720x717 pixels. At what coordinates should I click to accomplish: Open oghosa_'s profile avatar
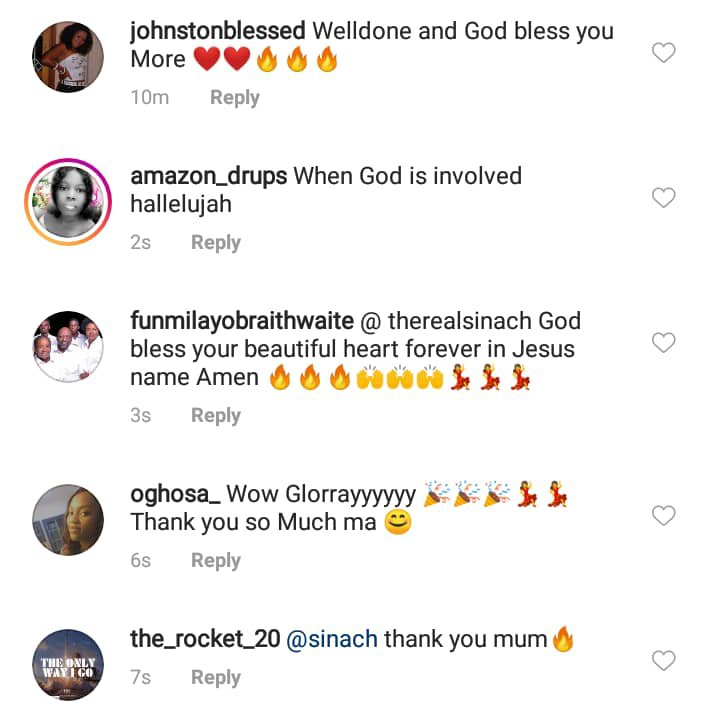pyautogui.click(x=68, y=520)
